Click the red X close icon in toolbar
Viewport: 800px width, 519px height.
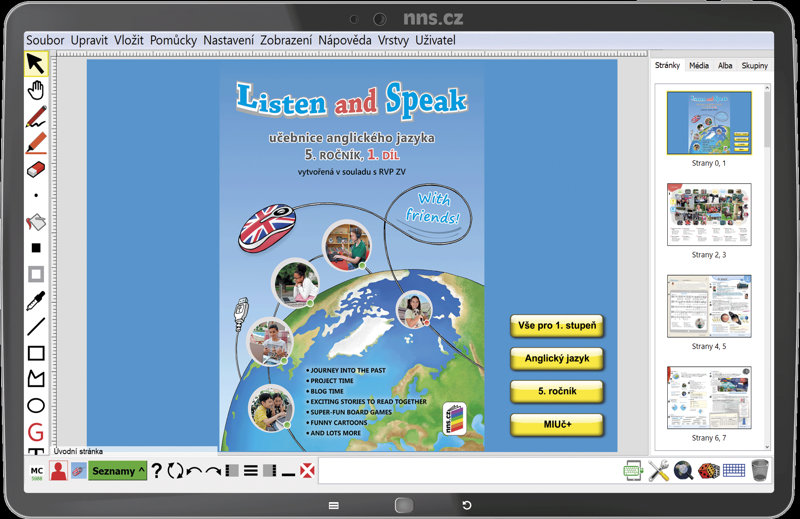pos(307,471)
